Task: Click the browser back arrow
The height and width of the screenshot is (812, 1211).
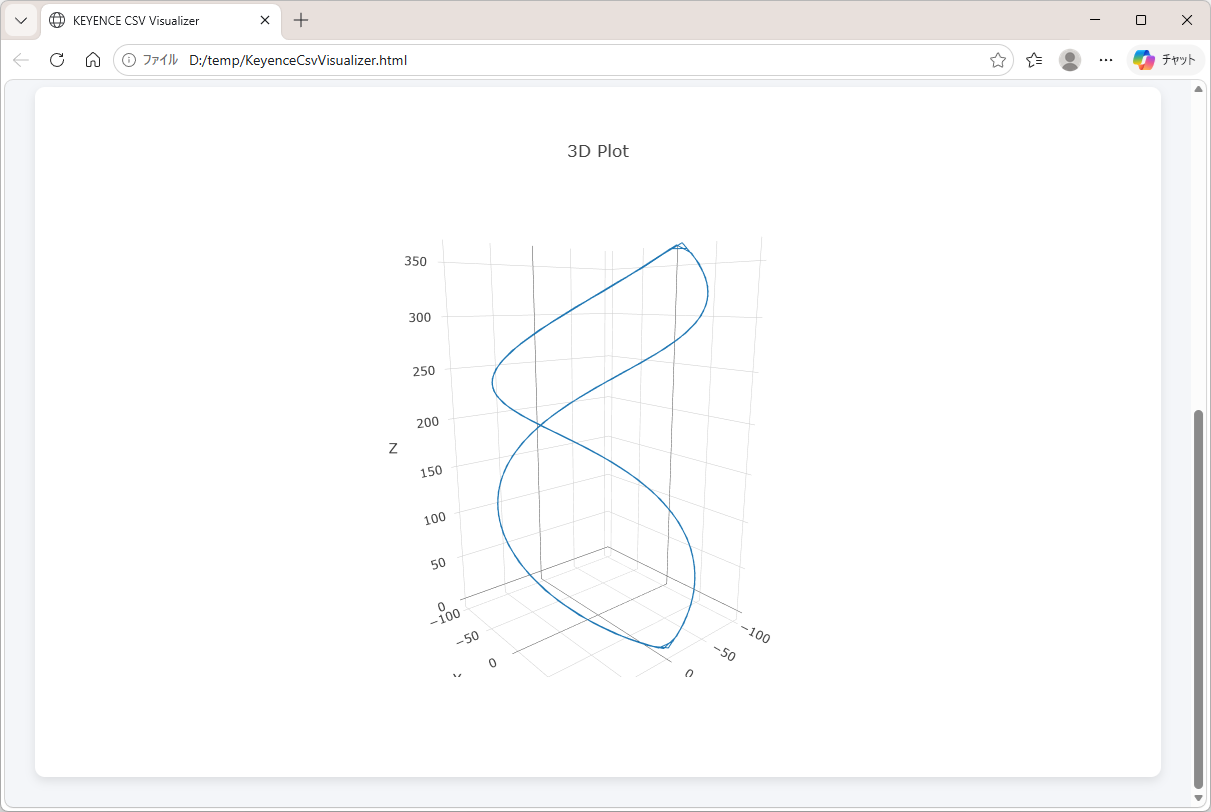Action: point(21,60)
